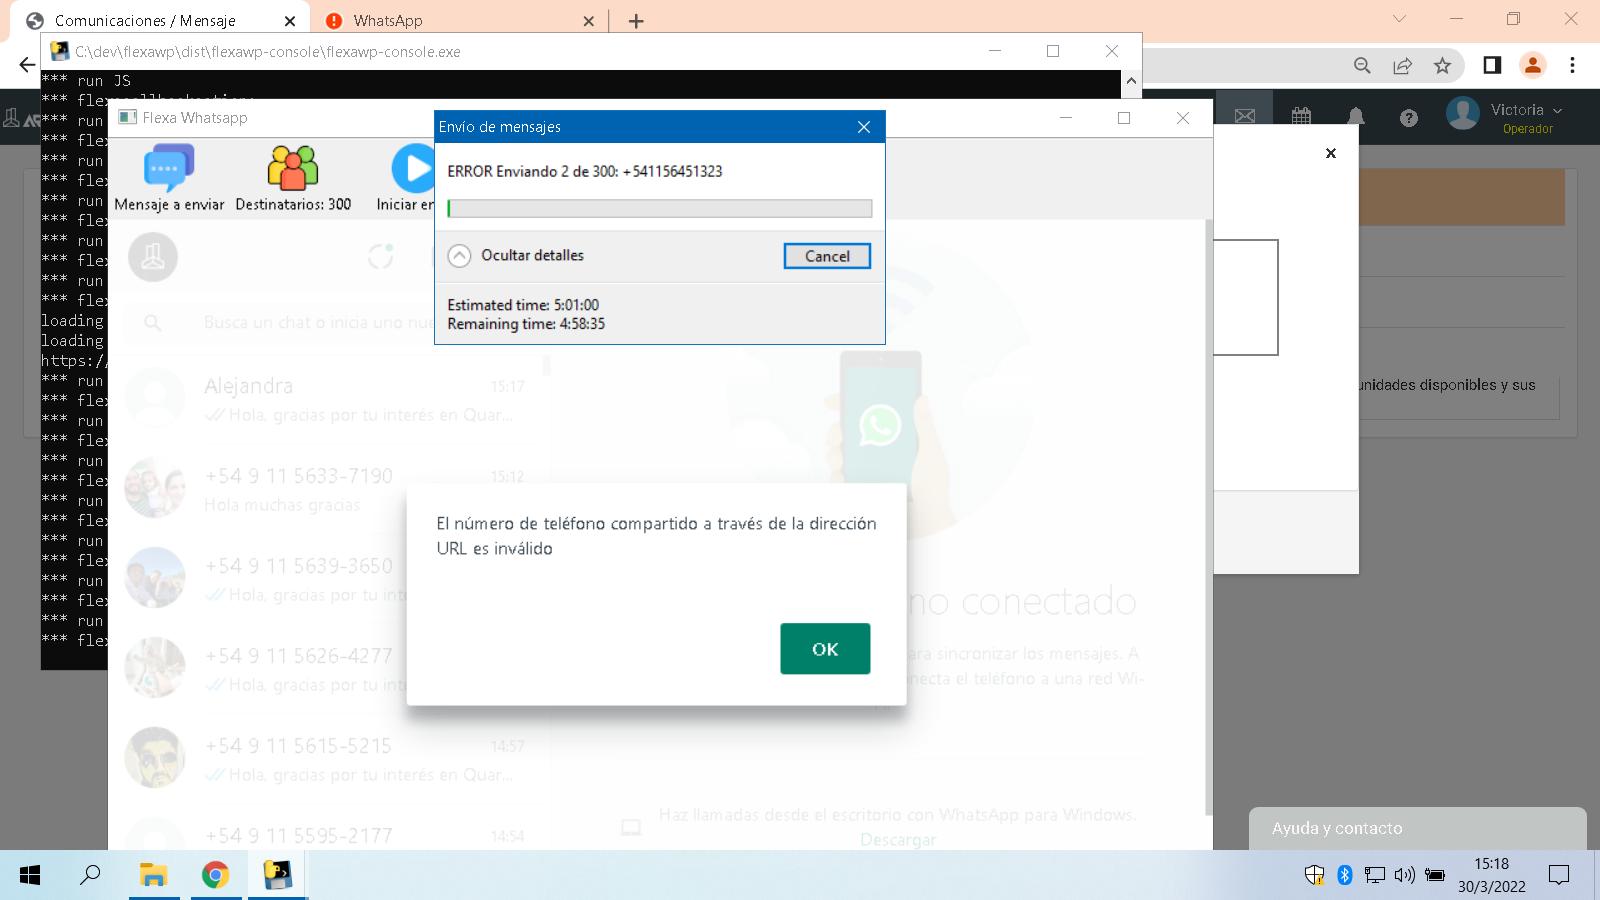Open volume tray icon

[x=1405, y=875]
